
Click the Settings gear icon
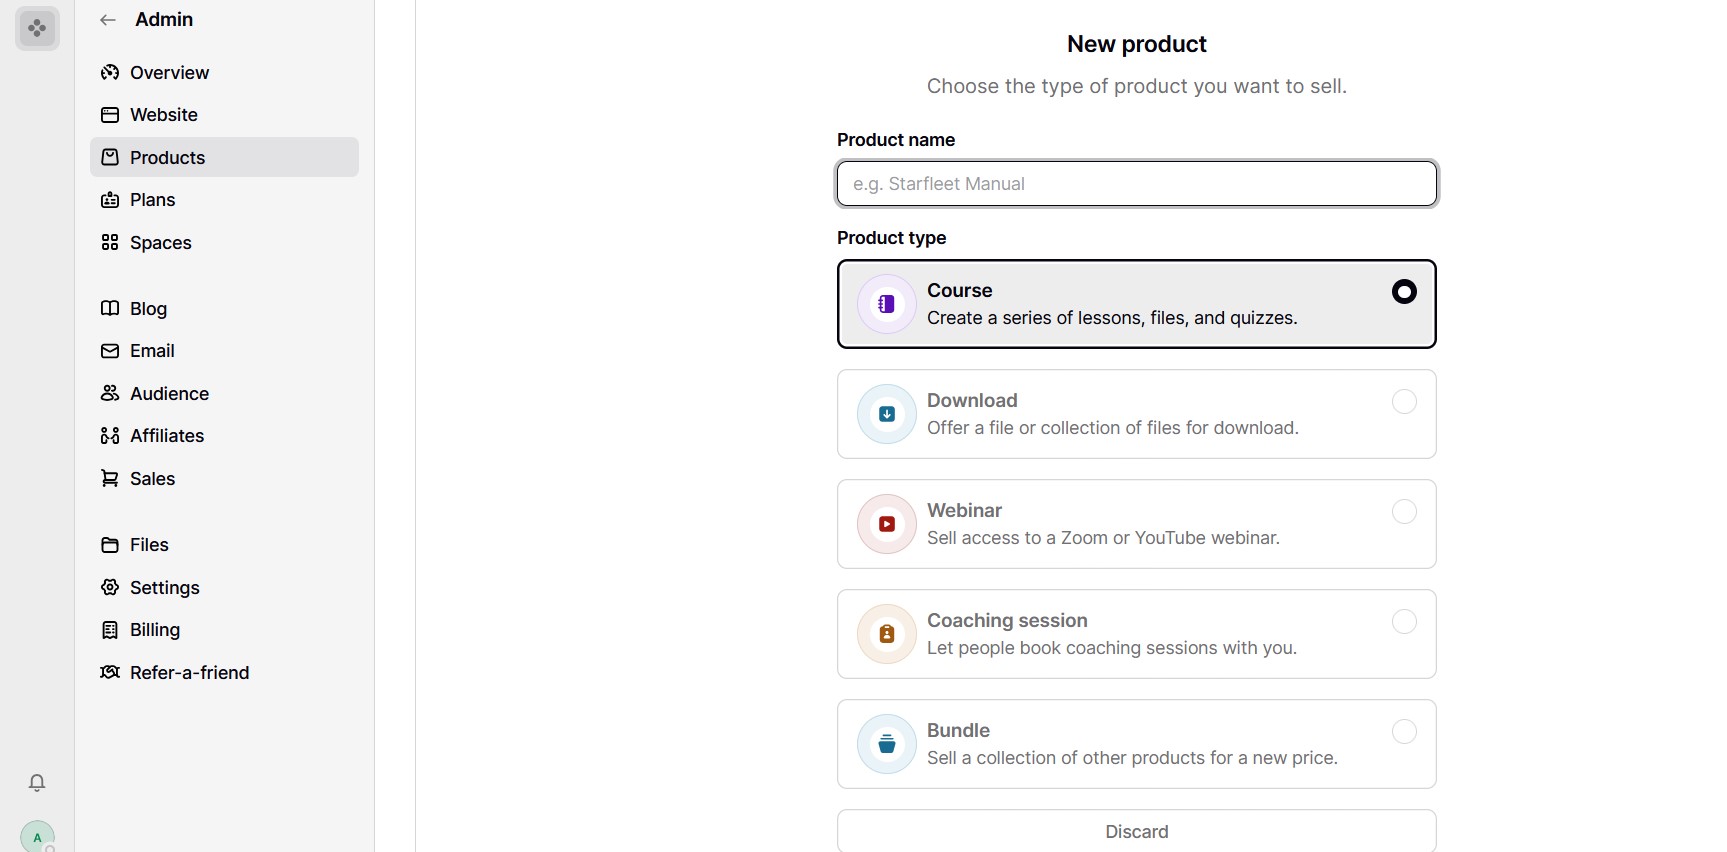click(110, 587)
